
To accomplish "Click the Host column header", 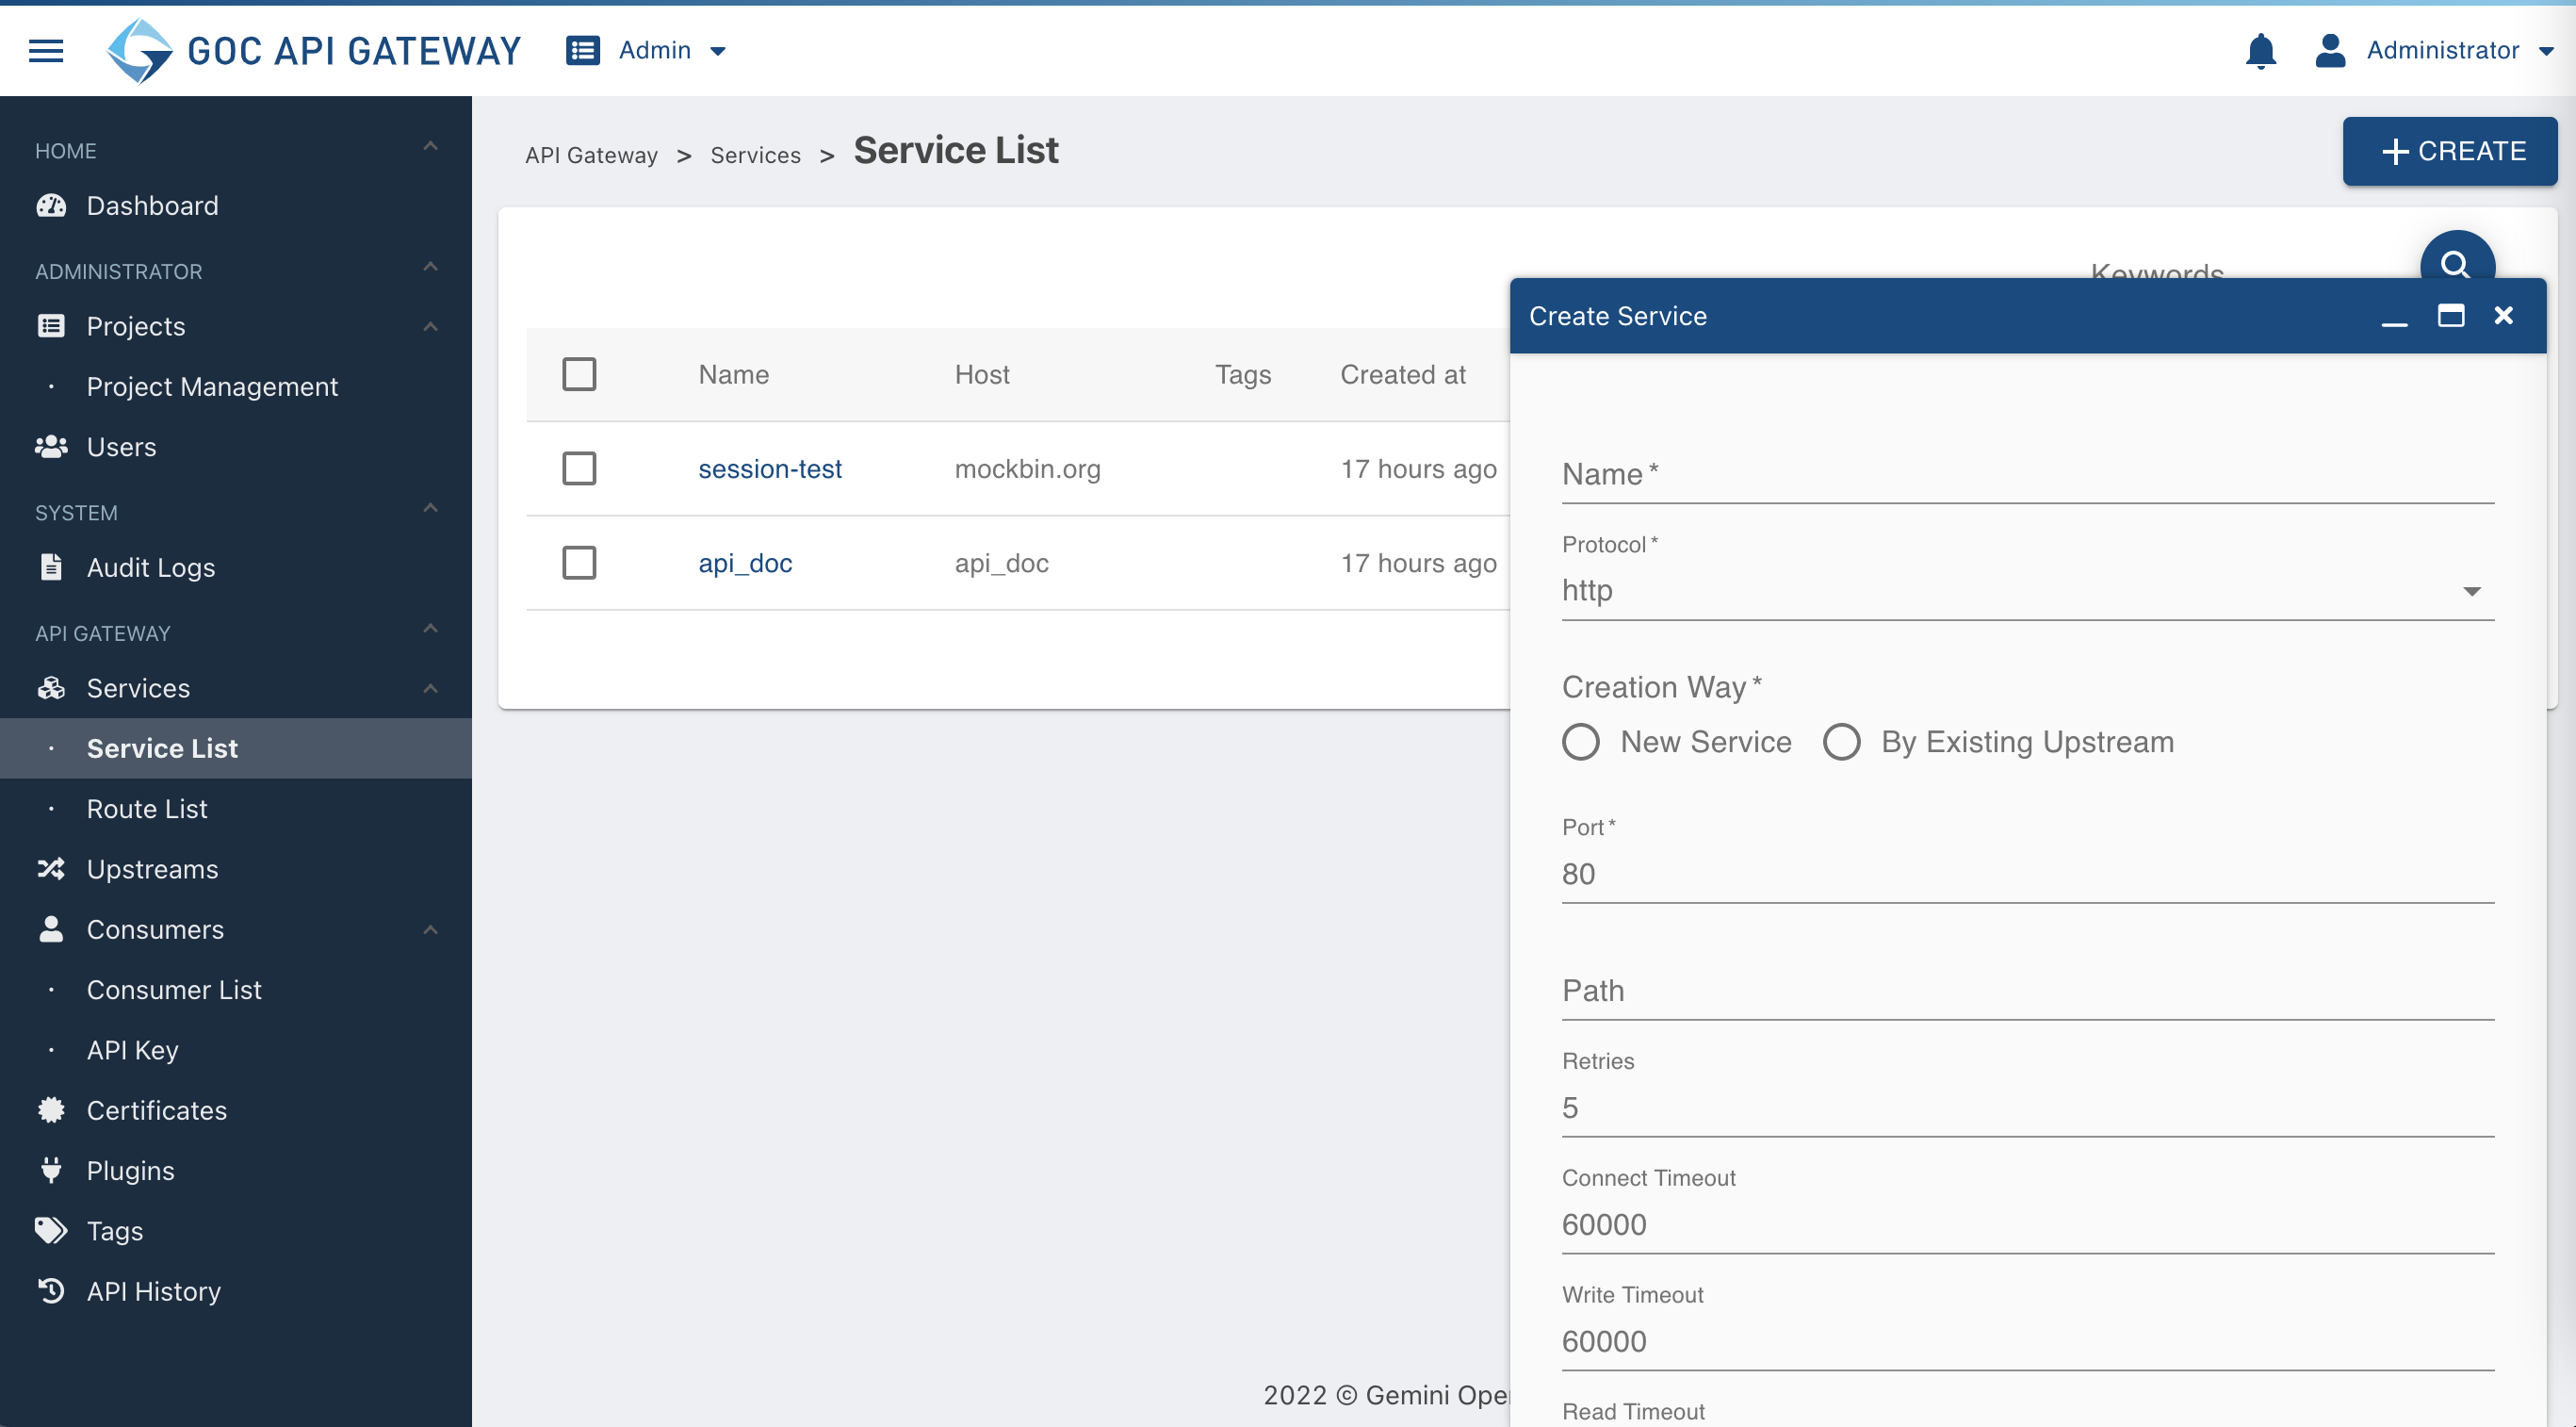I will 981,374.
